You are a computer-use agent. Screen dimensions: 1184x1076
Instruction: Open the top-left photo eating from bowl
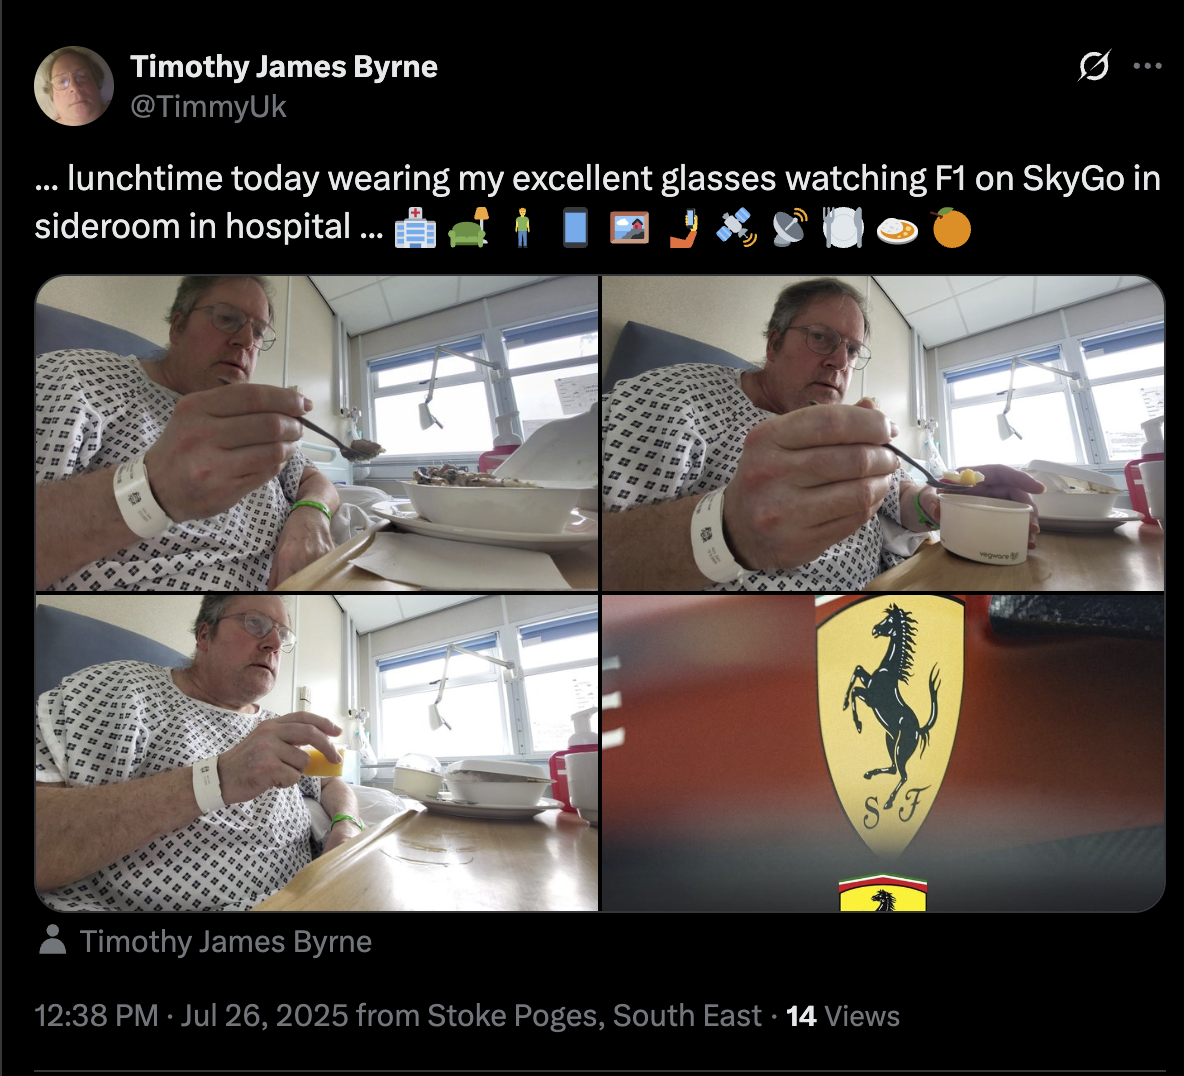coord(316,433)
